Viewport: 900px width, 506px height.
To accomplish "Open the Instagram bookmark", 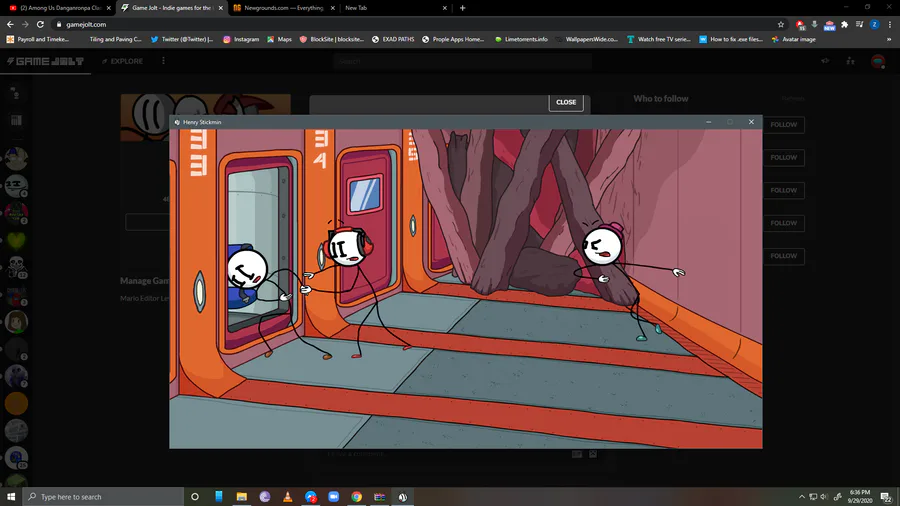I will click(241, 39).
